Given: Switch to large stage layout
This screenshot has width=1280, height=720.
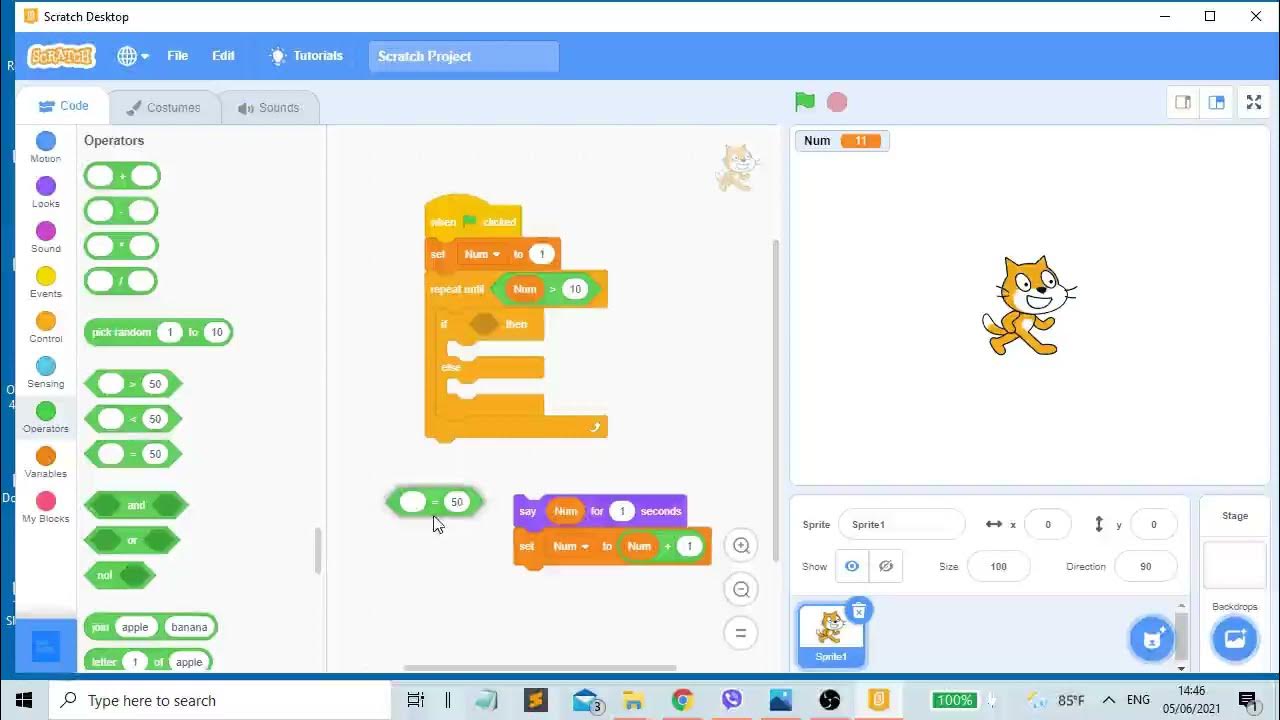Looking at the screenshot, I should 1217,102.
